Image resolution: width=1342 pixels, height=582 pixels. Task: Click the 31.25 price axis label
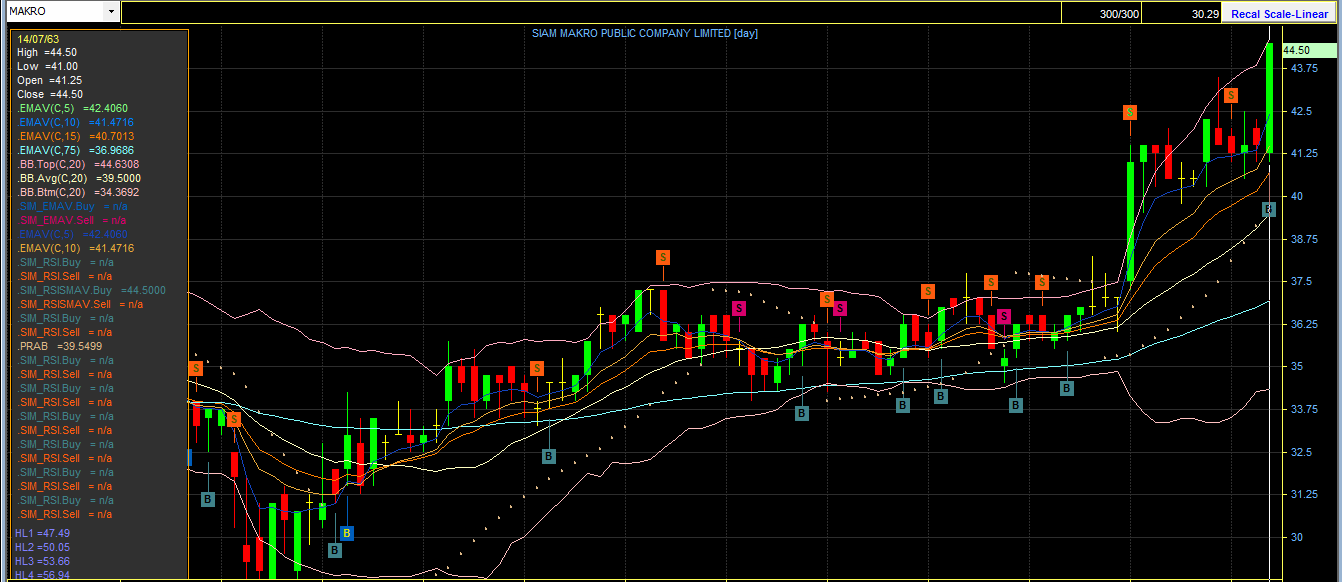[1303, 494]
